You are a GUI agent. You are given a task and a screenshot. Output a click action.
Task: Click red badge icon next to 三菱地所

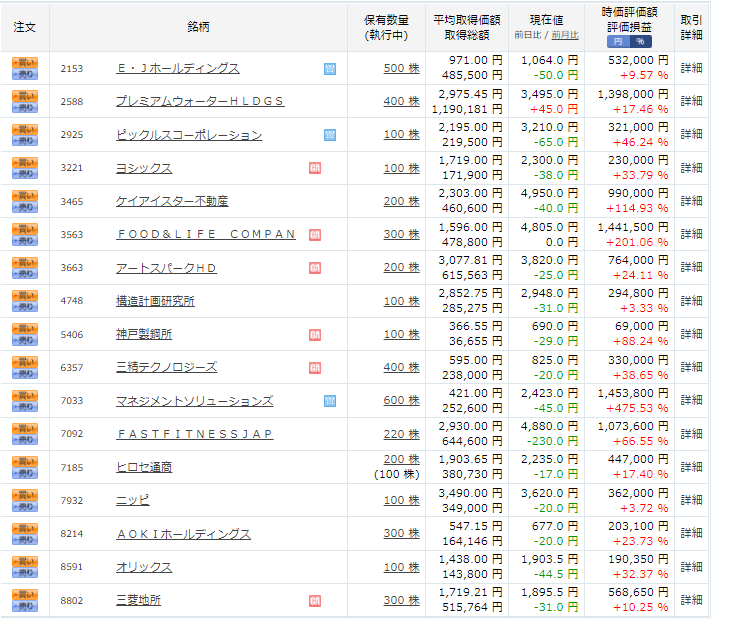pyautogui.click(x=315, y=601)
